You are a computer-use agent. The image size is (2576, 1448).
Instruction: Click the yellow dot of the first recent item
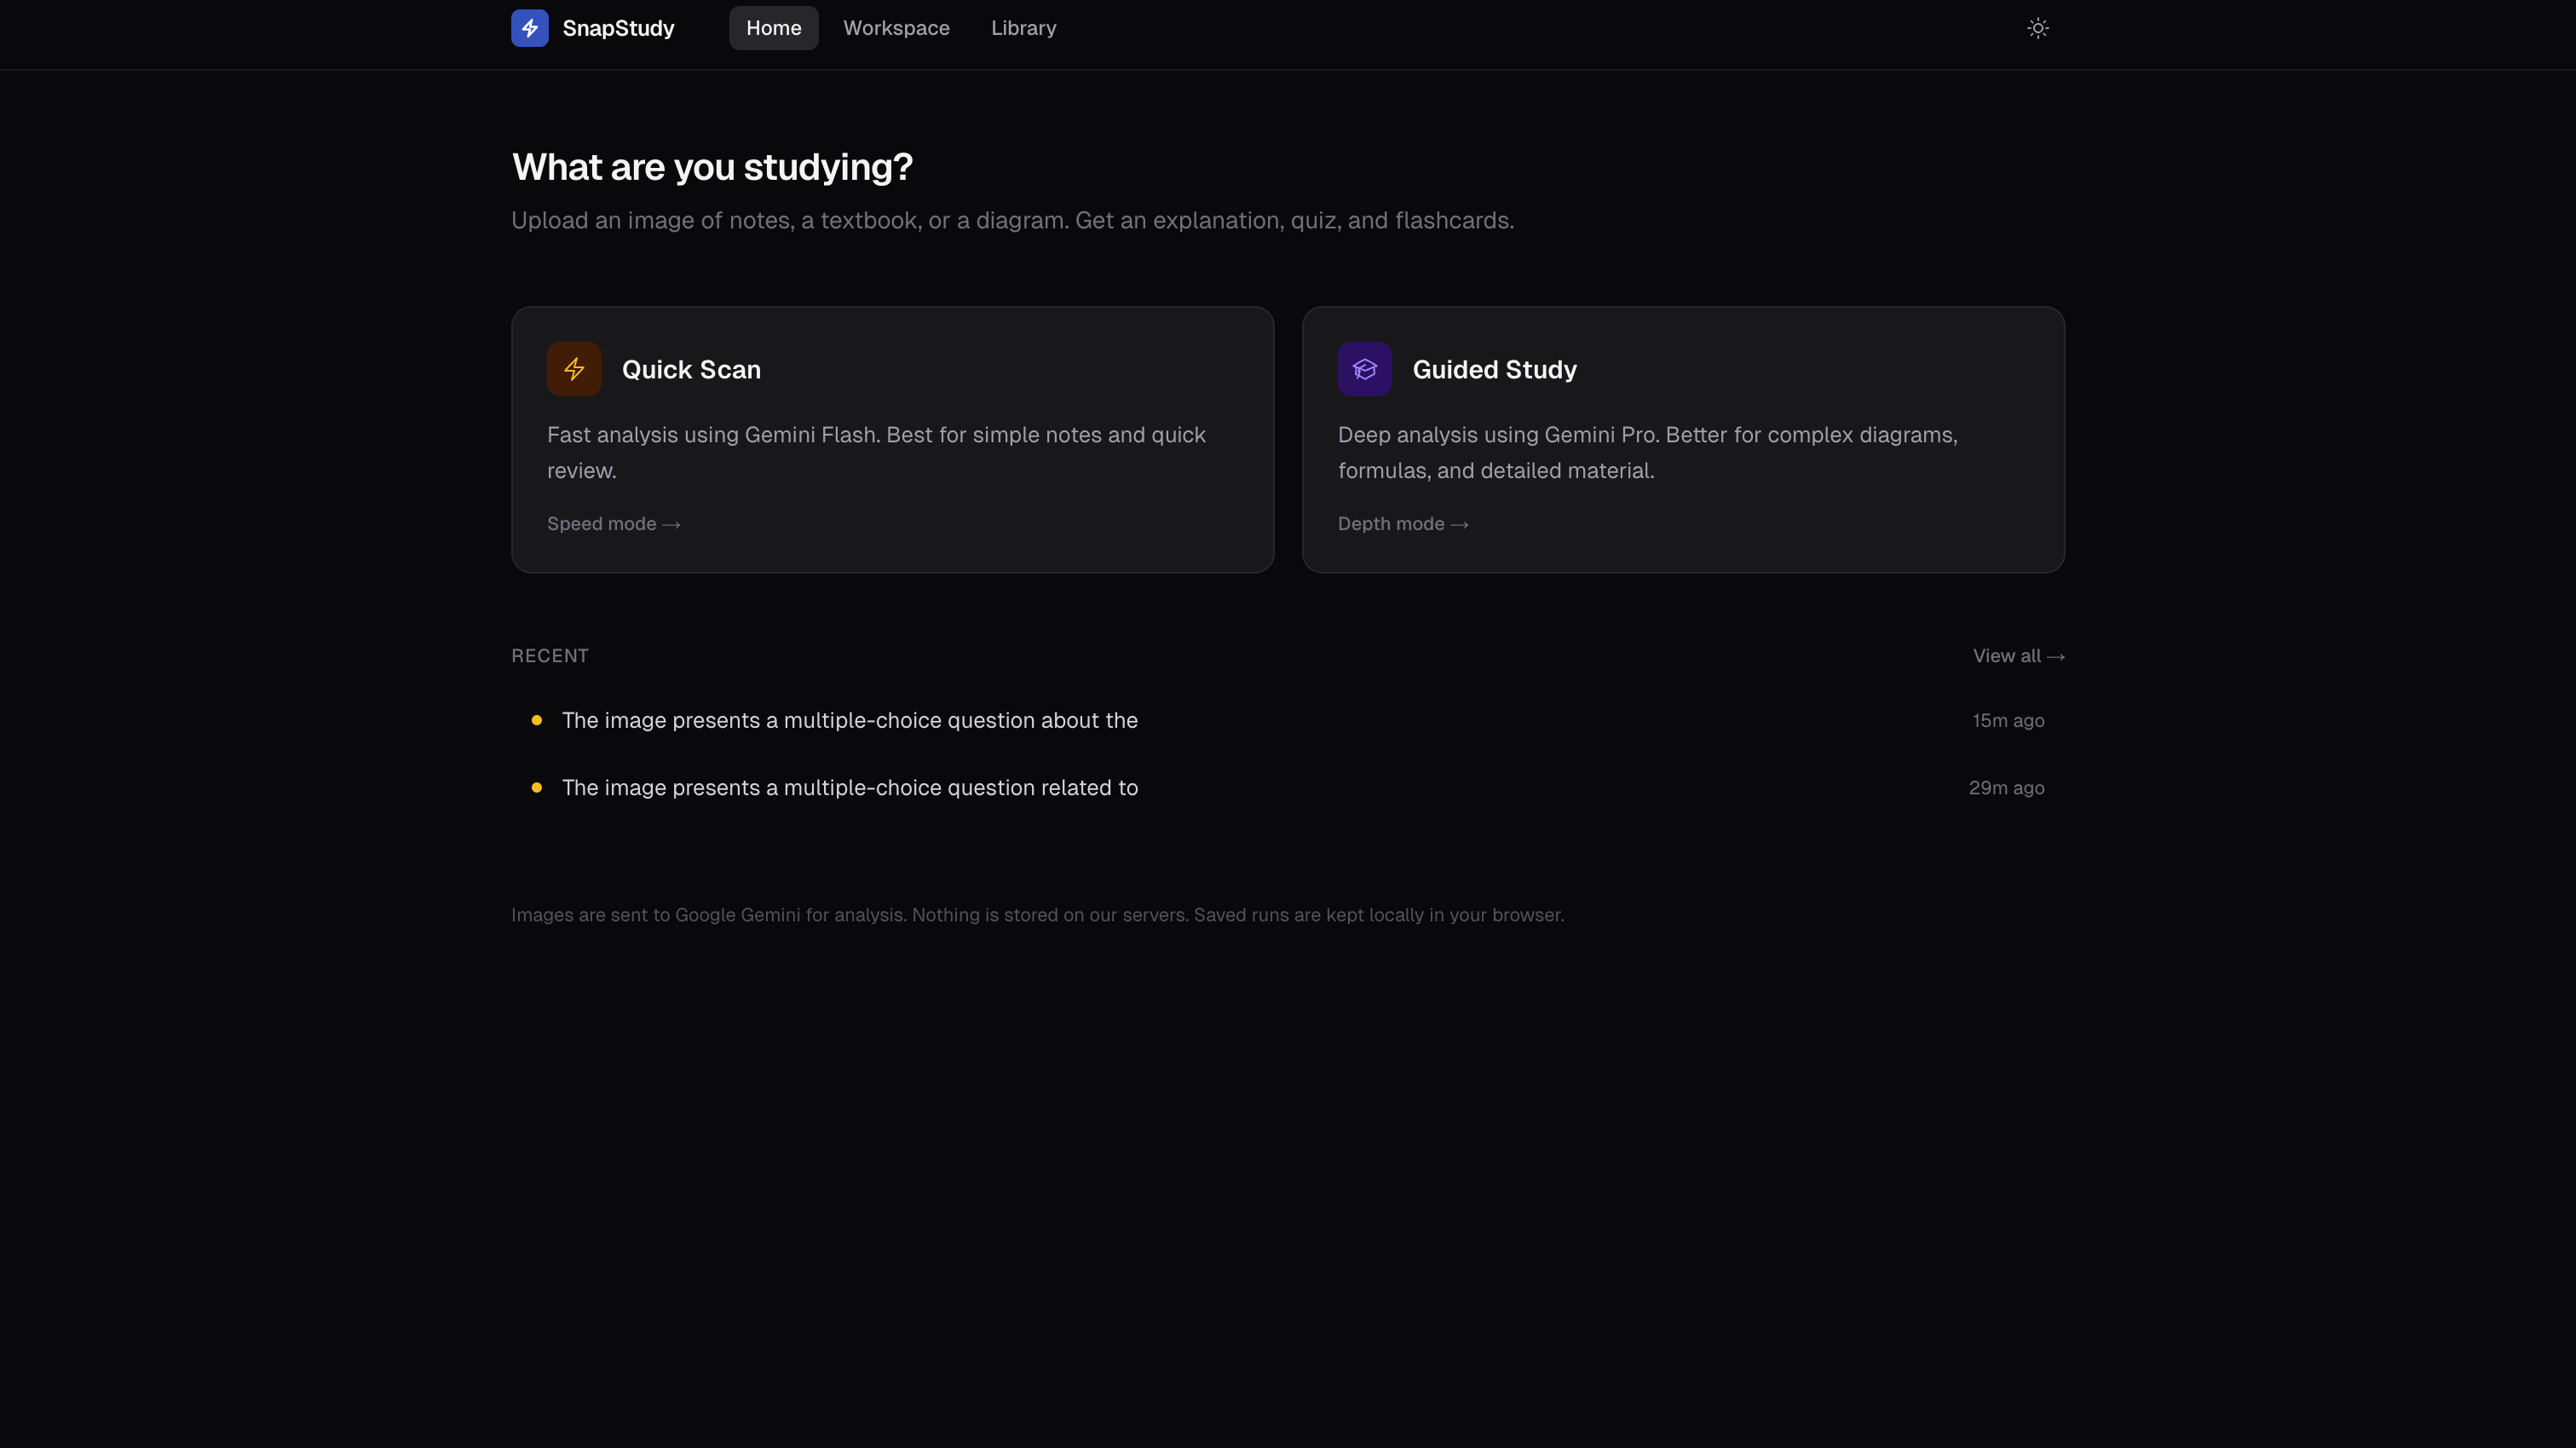click(537, 720)
